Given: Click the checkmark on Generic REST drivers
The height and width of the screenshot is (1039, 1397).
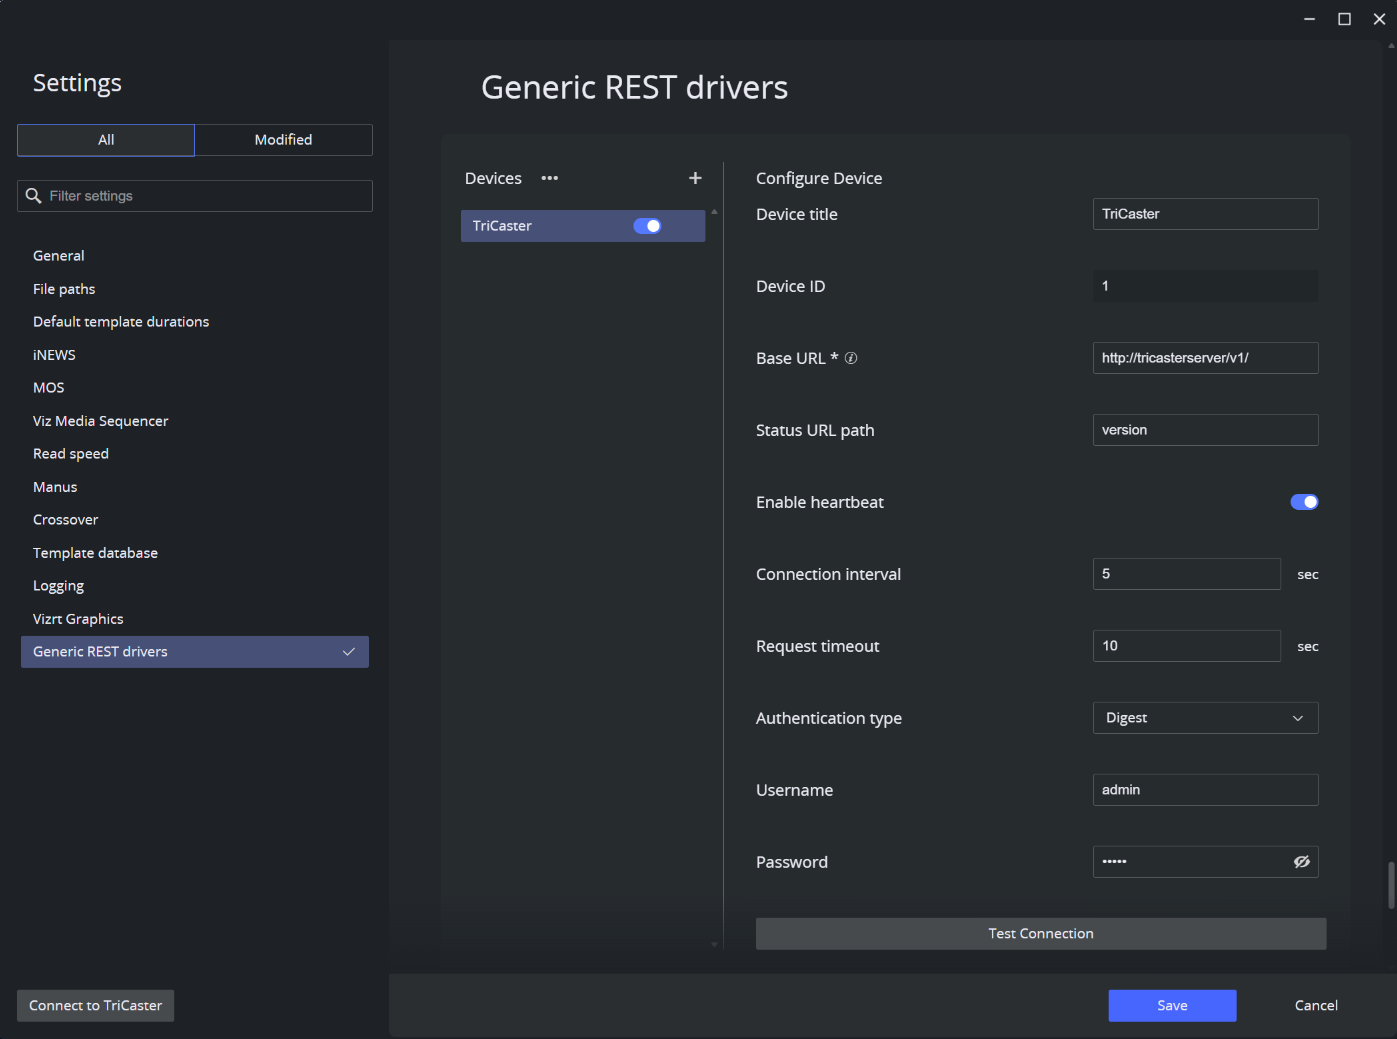Looking at the screenshot, I should (349, 652).
